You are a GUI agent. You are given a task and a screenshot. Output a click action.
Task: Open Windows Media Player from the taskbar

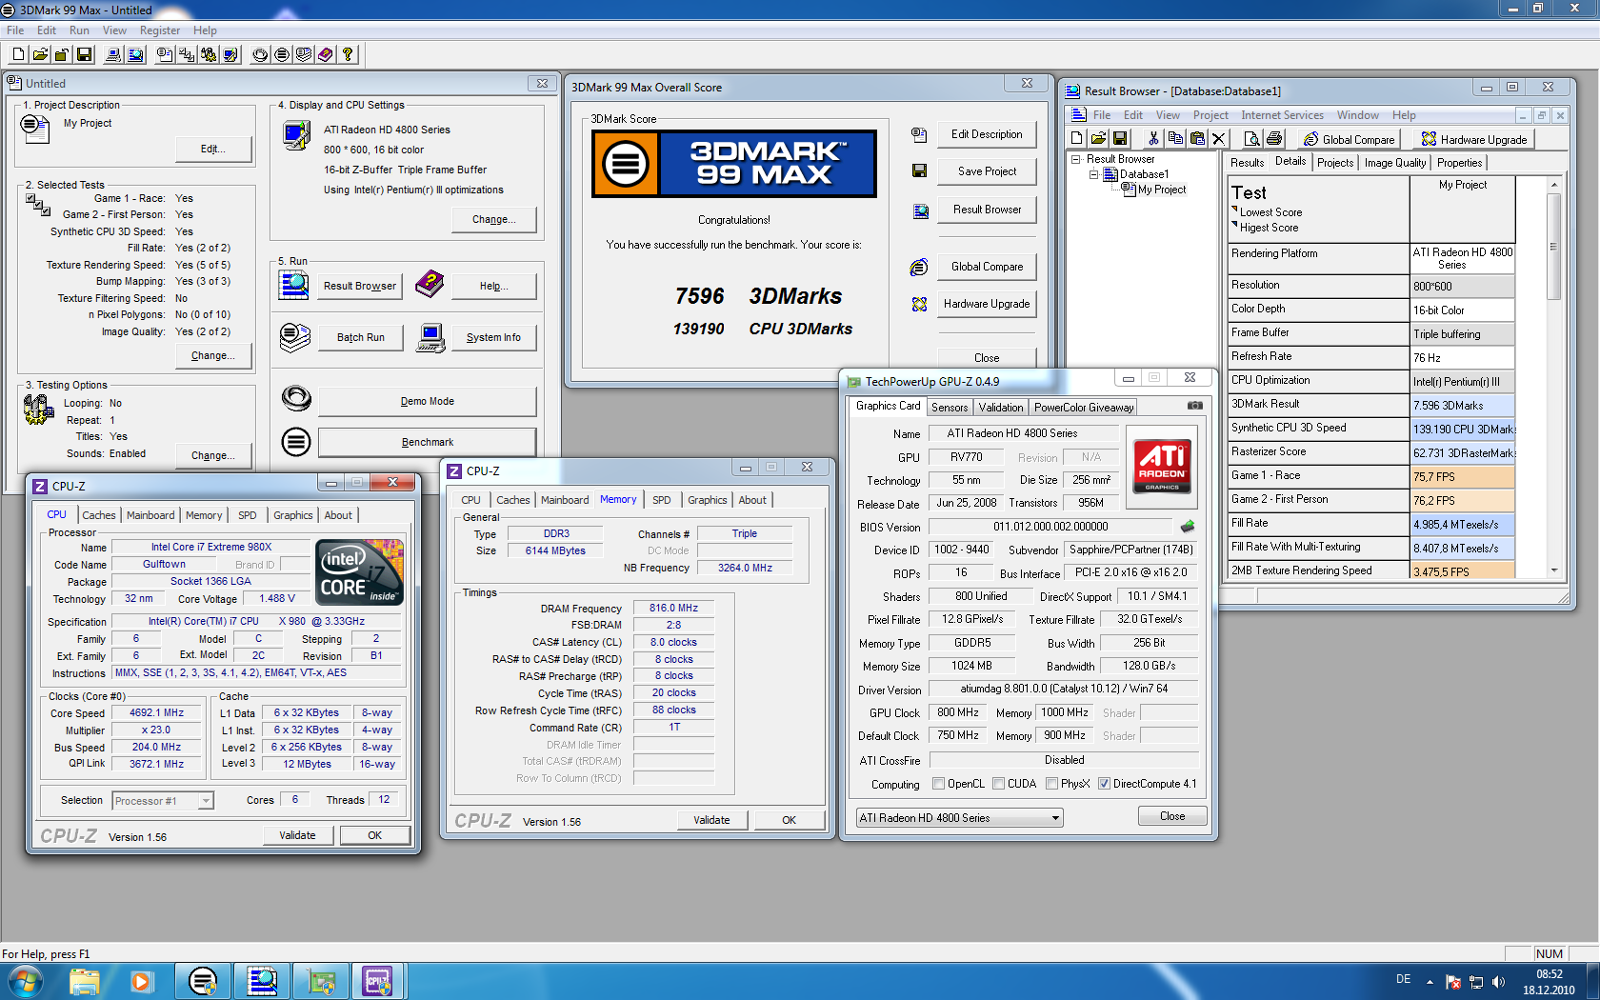pyautogui.click(x=141, y=981)
